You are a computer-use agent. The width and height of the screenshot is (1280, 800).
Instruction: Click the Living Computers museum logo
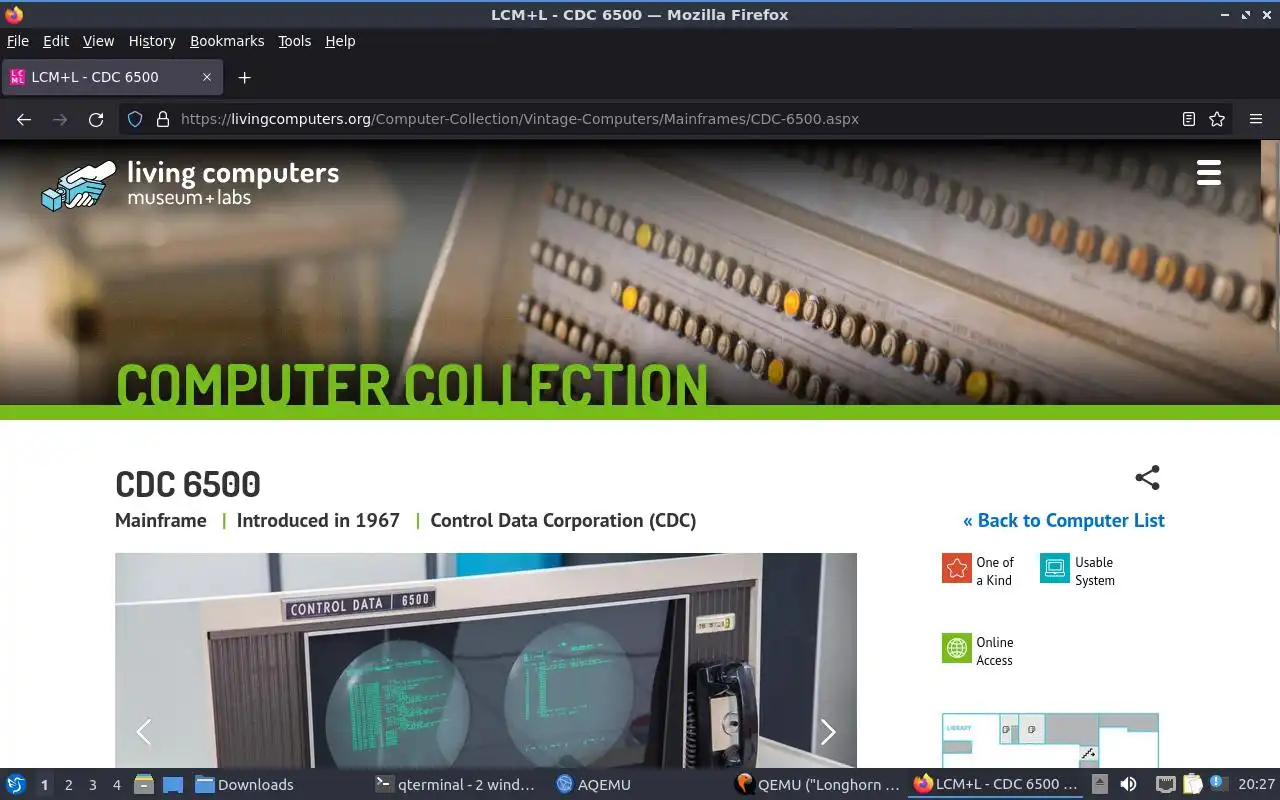click(190, 184)
